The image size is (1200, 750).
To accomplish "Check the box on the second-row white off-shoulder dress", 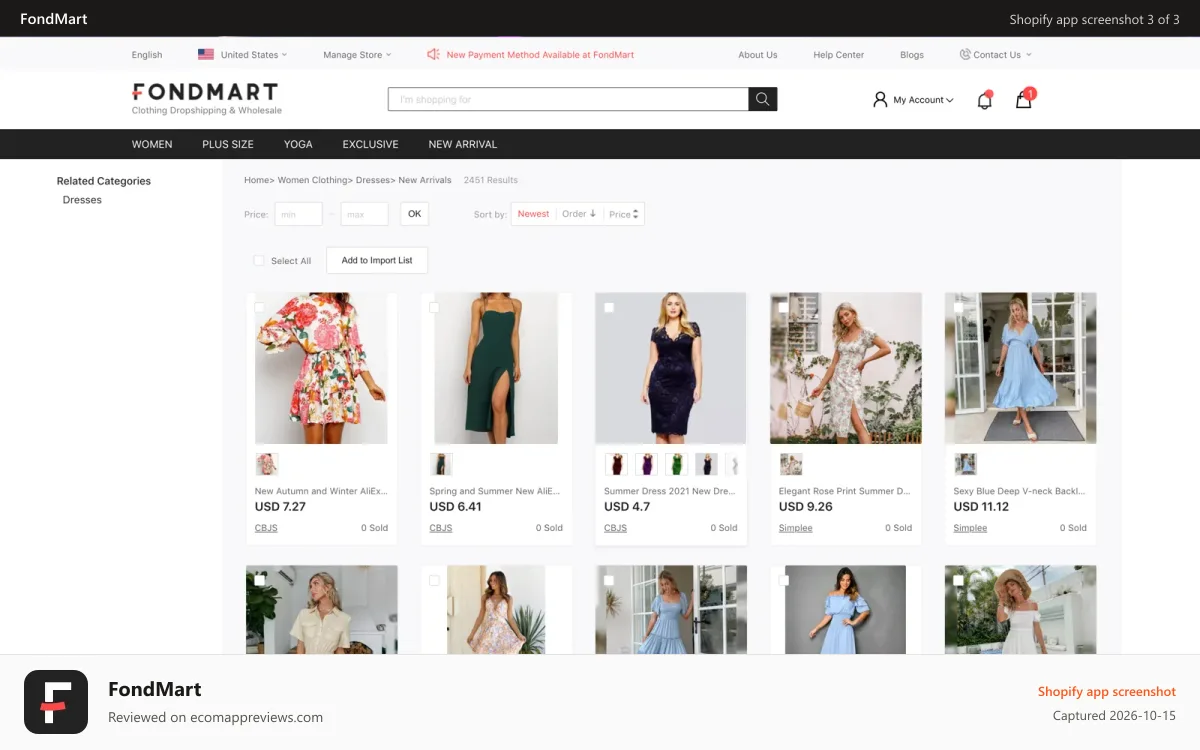I will (x=958, y=580).
